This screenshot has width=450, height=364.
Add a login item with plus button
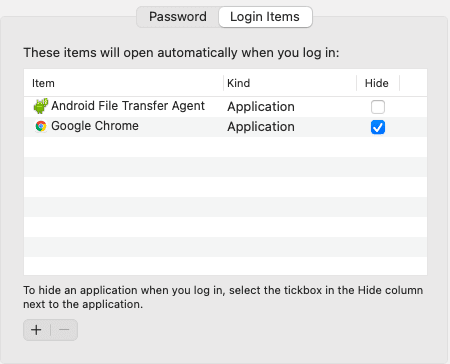pyautogui.click(x=36, y=330)
